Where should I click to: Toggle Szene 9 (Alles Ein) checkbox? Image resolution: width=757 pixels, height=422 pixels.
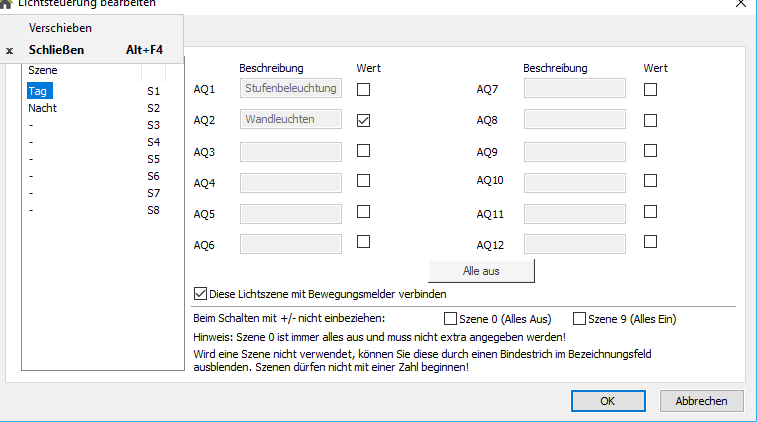[580, 319]
